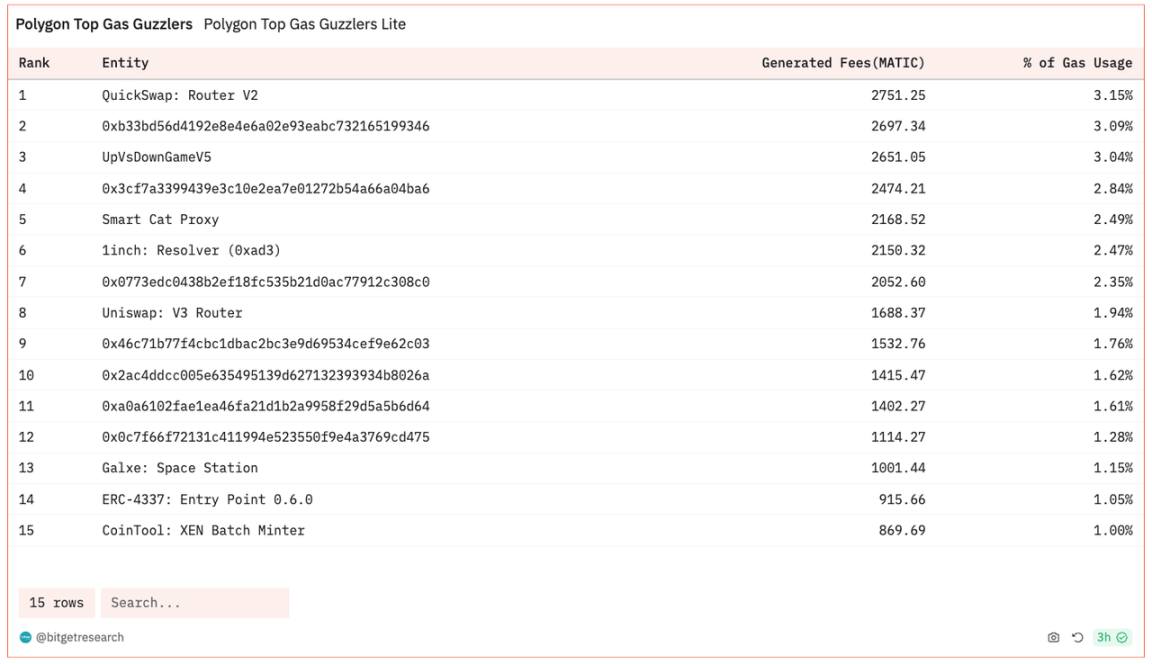Select the QuickSwap: Router V2 entity

(x=180, y=96)
